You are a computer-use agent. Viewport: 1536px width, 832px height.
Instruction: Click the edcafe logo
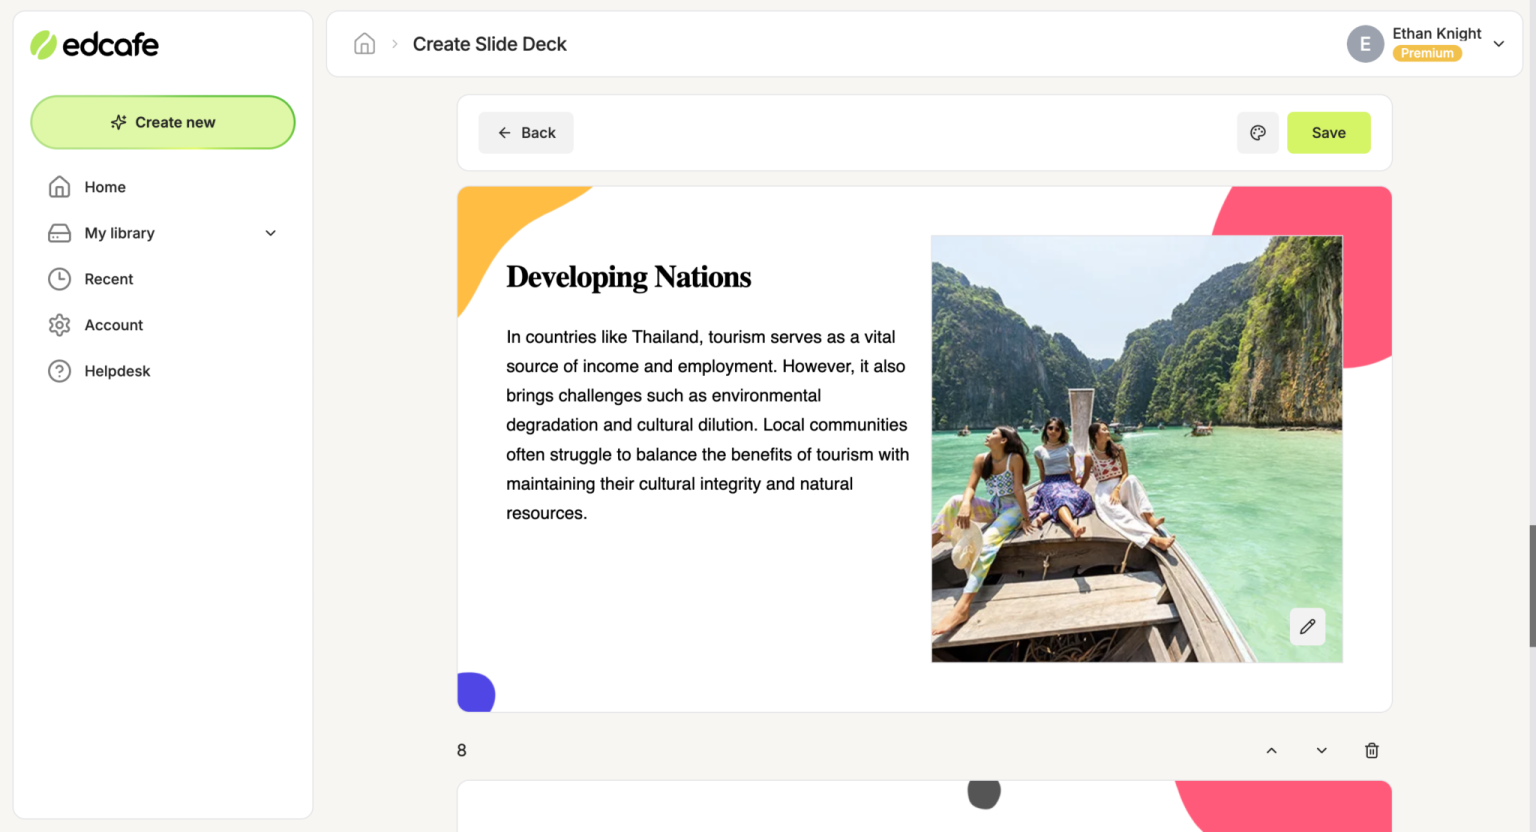94,44
